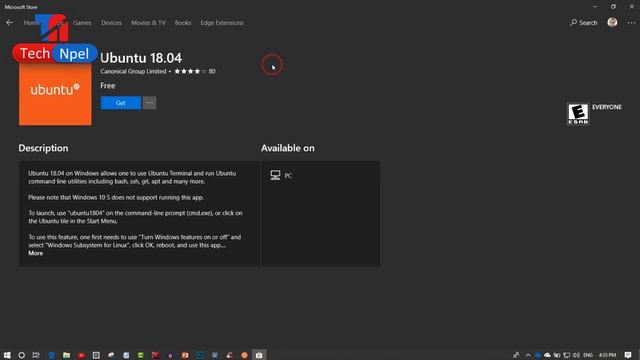Click the Ubuntu 18.04 title text
Screen dimensions: 640x360
pyautogui.click(x=141, y=58)
